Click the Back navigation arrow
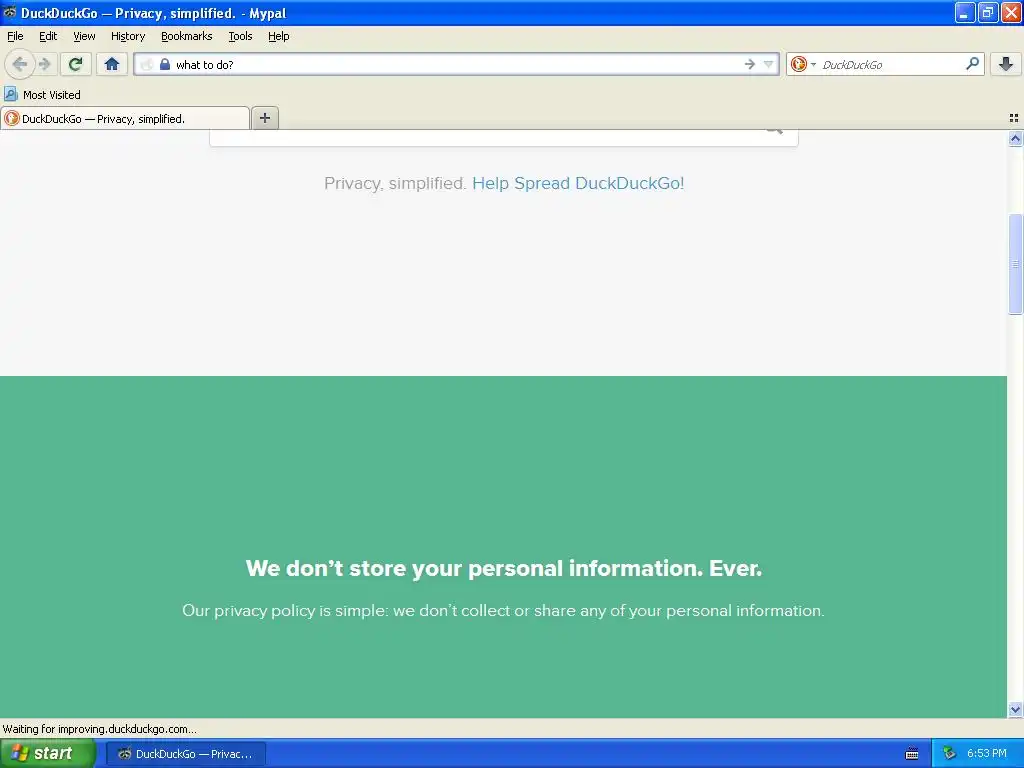The image size is (1024, 768). (19, 64)
